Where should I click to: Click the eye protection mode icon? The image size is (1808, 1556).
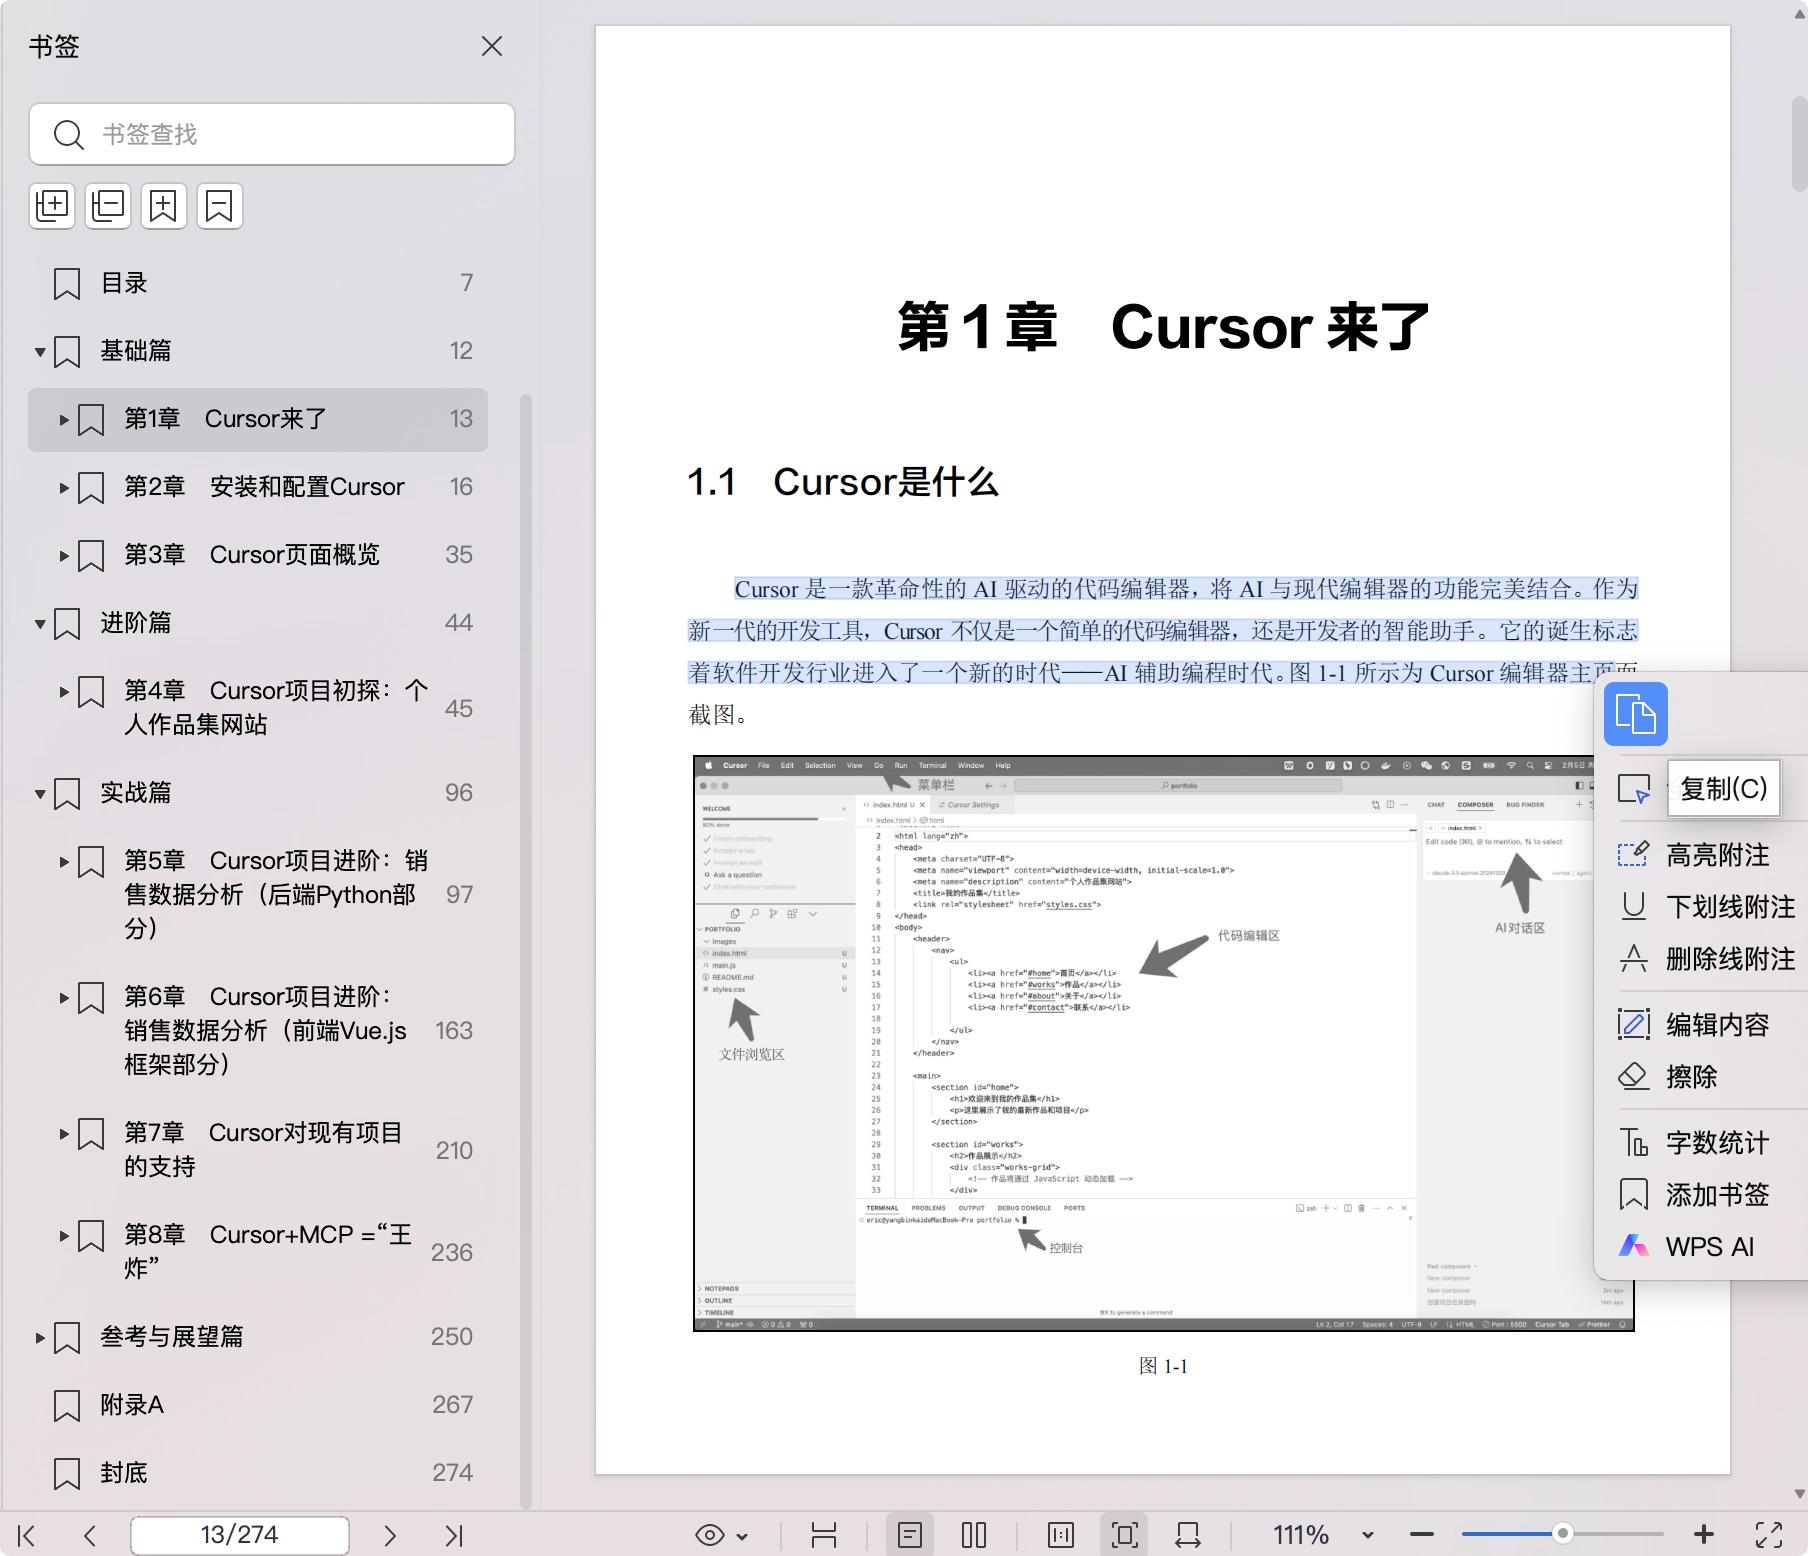click(710, 1535)
